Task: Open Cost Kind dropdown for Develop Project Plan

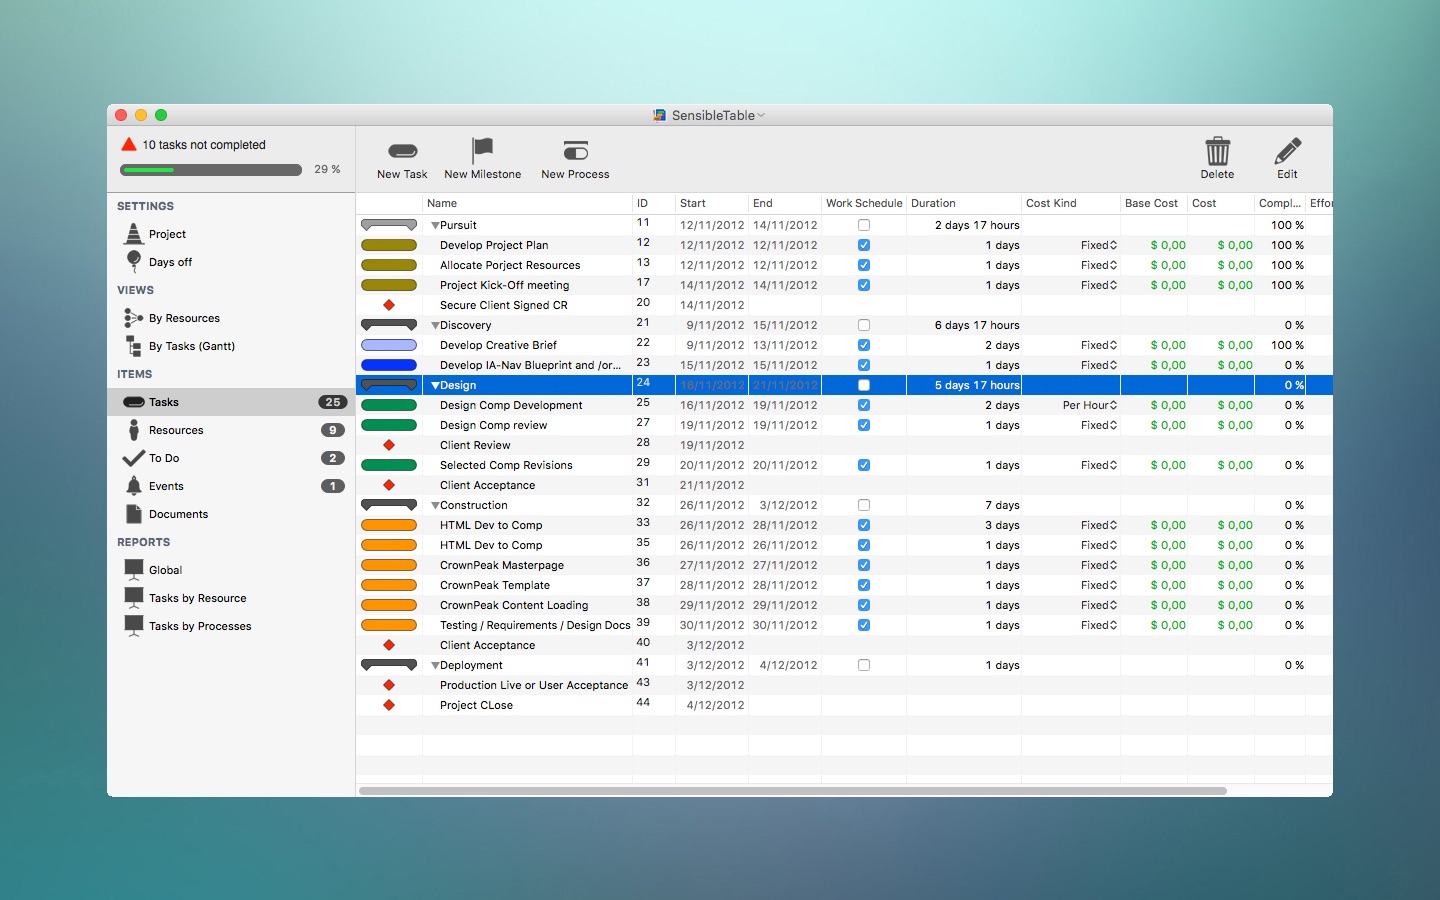Action: (1098, 245)
